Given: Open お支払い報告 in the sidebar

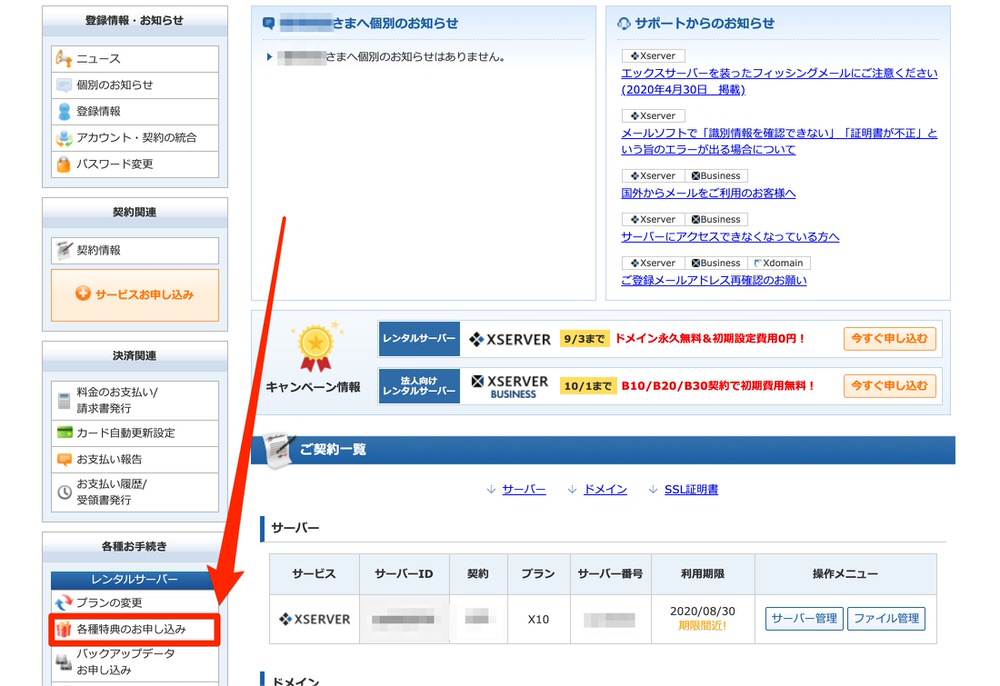Looking at the screenshot, I should pos(135,460).
